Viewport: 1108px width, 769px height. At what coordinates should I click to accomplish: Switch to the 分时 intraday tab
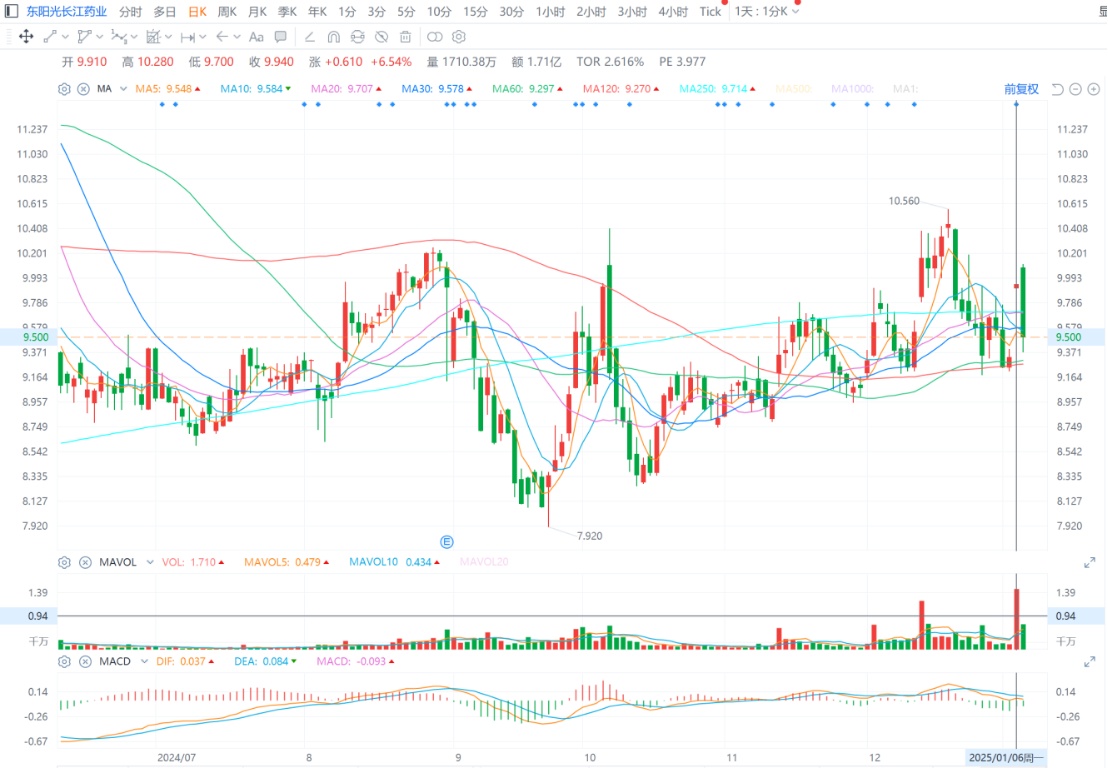pyautogui.click(x=130, y=11)
